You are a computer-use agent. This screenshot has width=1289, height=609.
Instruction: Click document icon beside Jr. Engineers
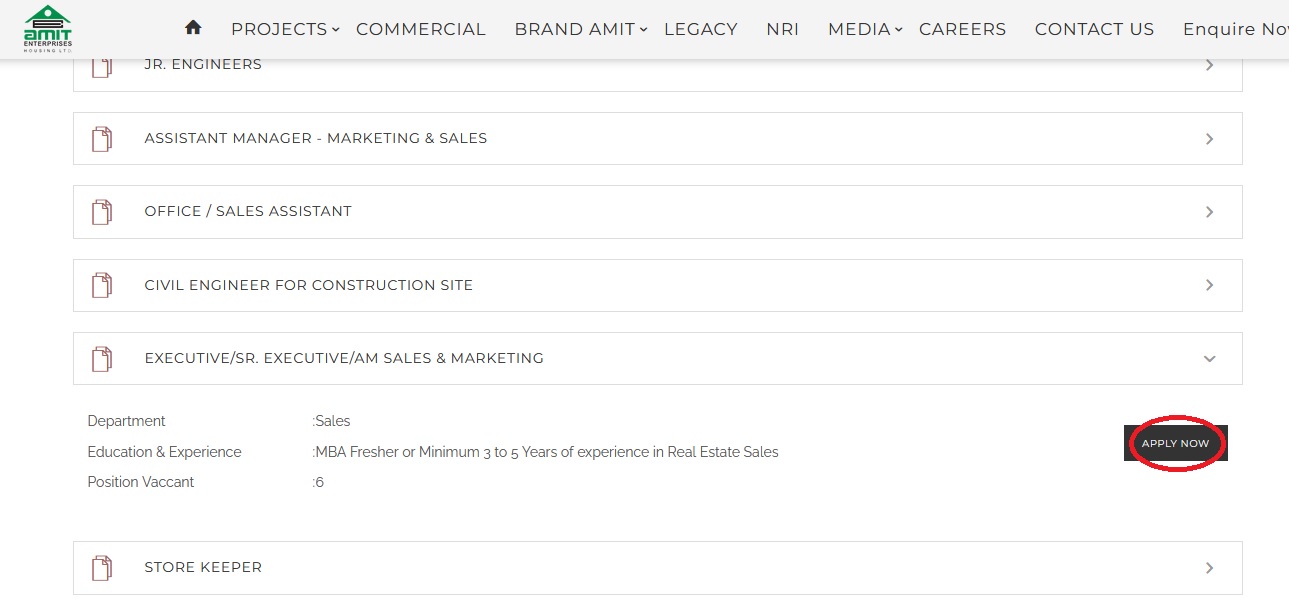coord(102,66)
